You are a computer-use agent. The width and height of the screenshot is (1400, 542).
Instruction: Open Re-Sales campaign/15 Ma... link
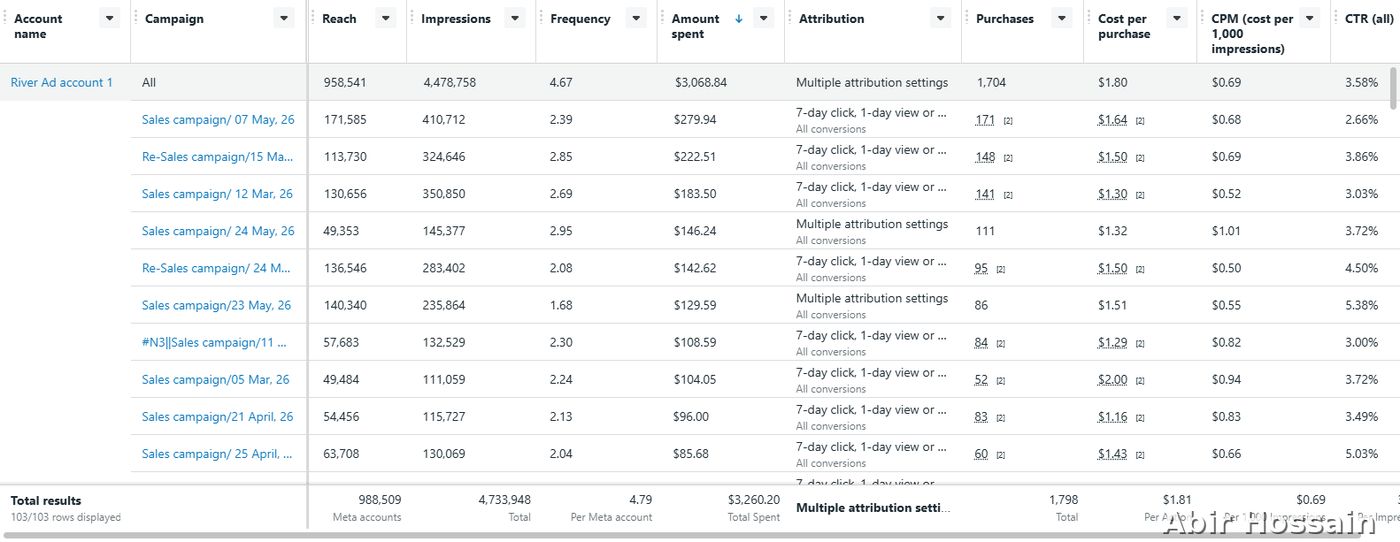tap(218, 157)
